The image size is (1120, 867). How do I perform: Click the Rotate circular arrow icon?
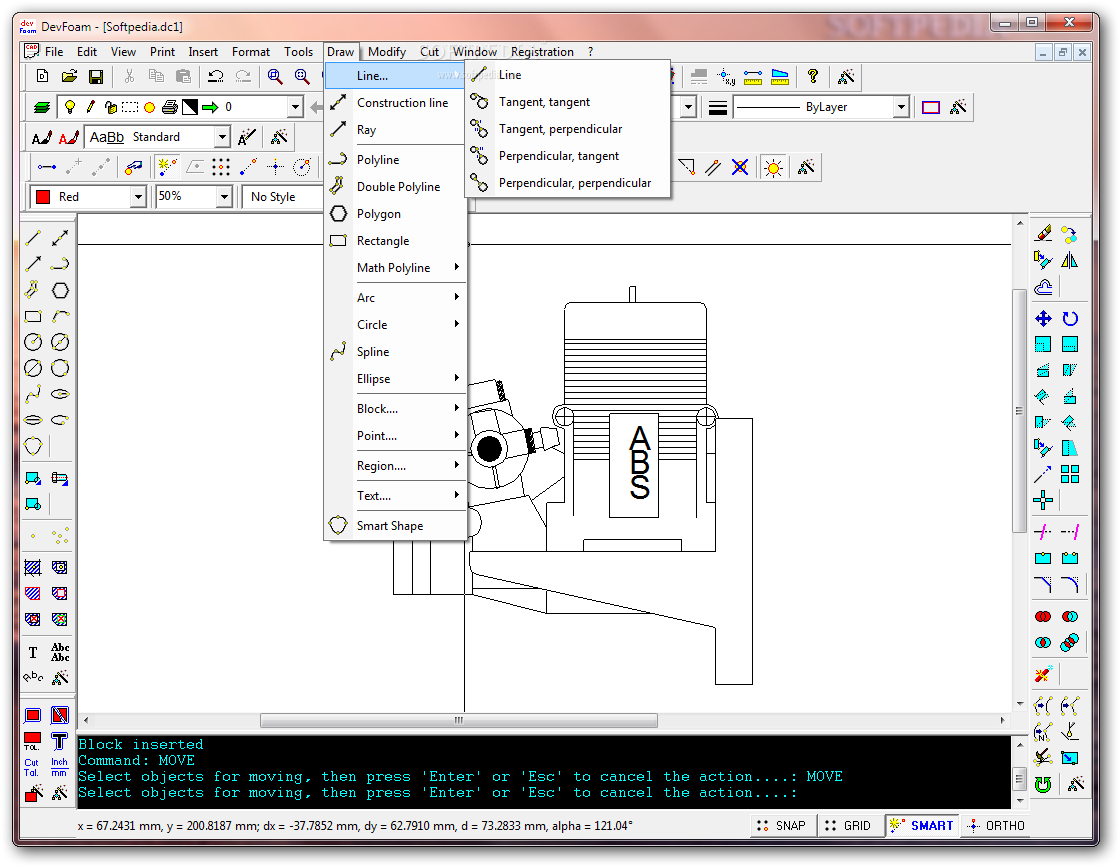tap(1070, 319)
